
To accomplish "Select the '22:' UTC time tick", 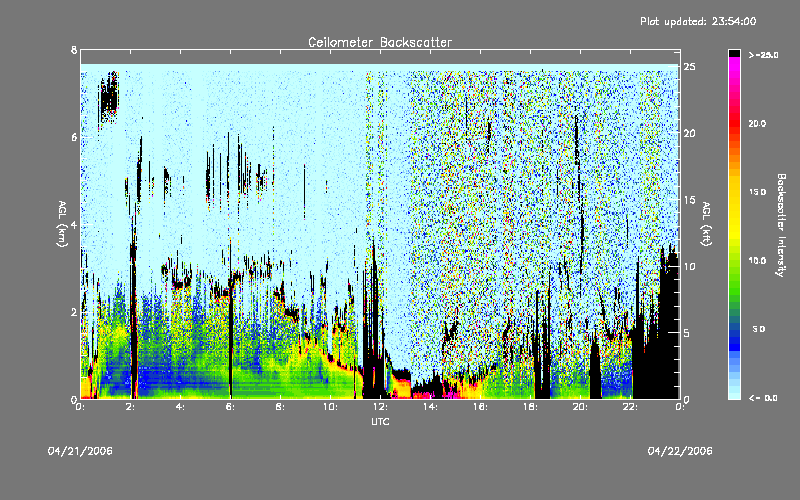I will (x=630, y=407).
